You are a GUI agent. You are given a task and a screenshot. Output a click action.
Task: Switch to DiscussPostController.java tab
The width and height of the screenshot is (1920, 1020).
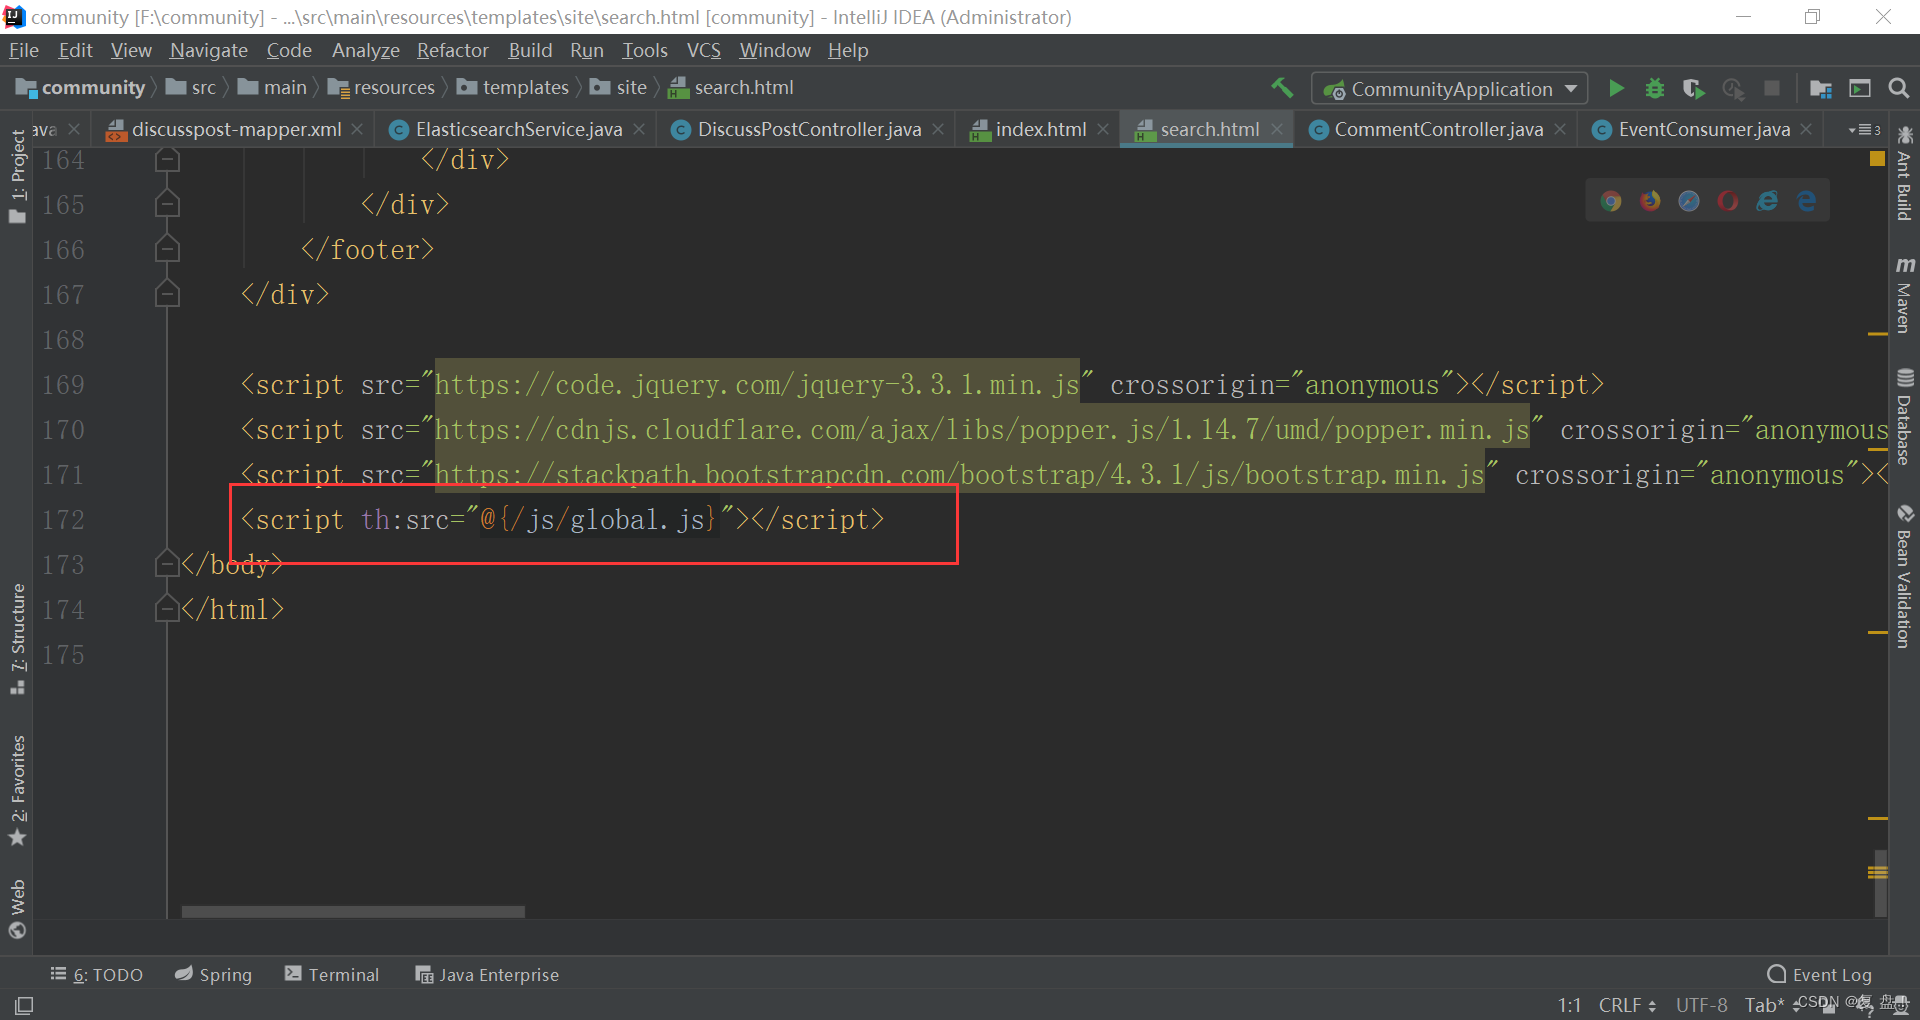pos(809,129)
